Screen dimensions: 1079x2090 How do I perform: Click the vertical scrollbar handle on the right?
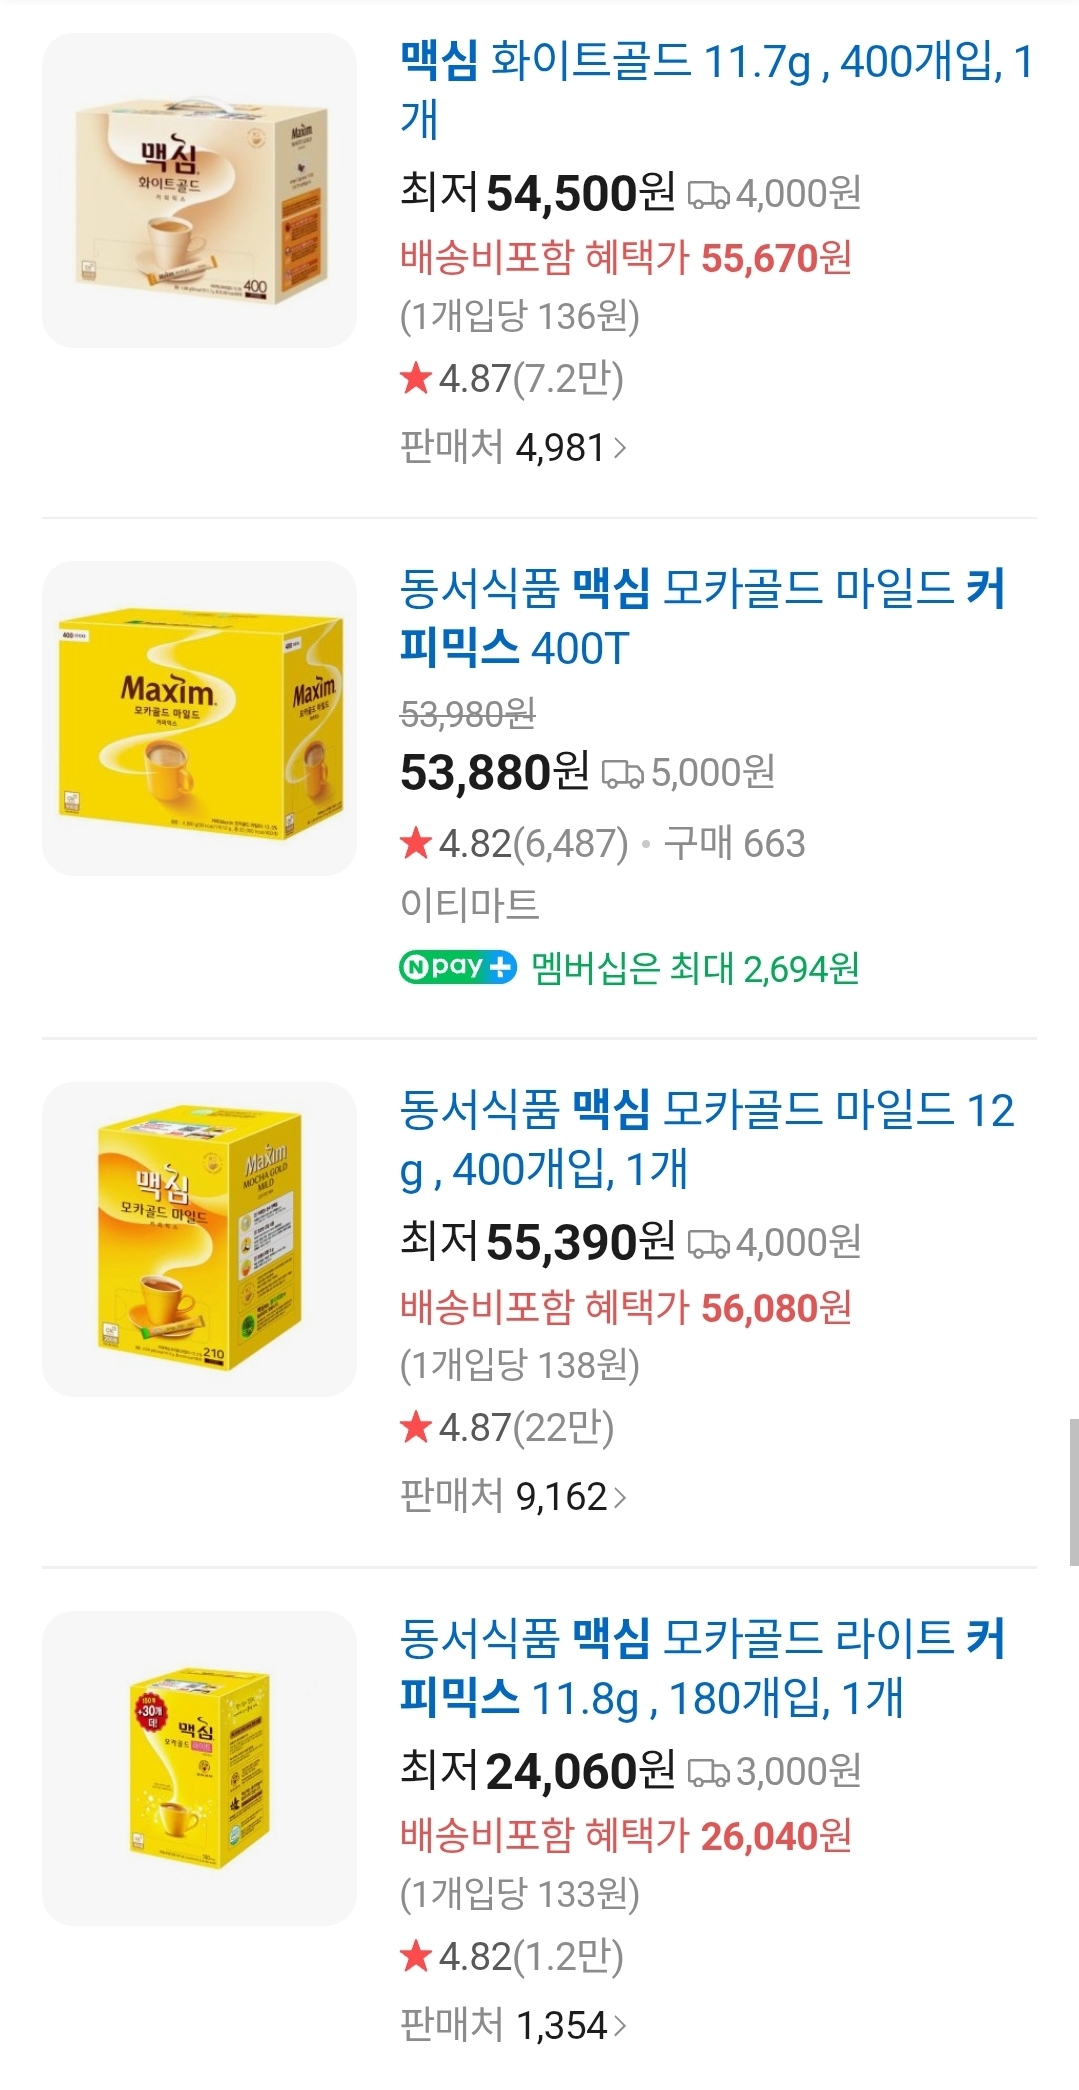point(1073,1490)
